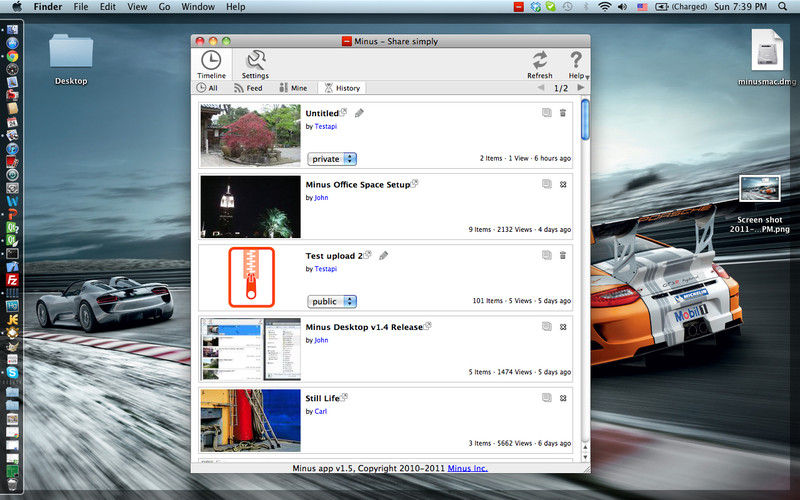Click John author link under Minus Desktop v1.4 Release
800x500 pixels.
click(321, 340)
